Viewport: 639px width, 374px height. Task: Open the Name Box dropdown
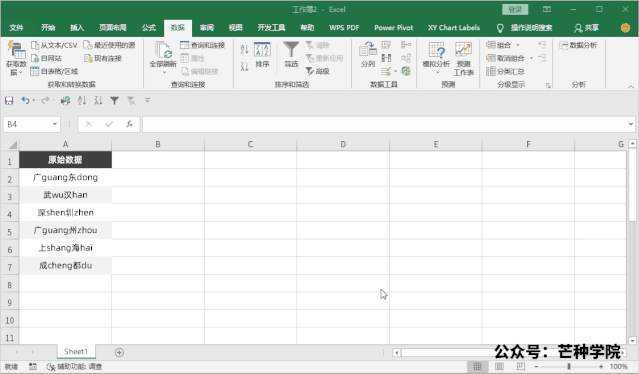tap(55, 124)
